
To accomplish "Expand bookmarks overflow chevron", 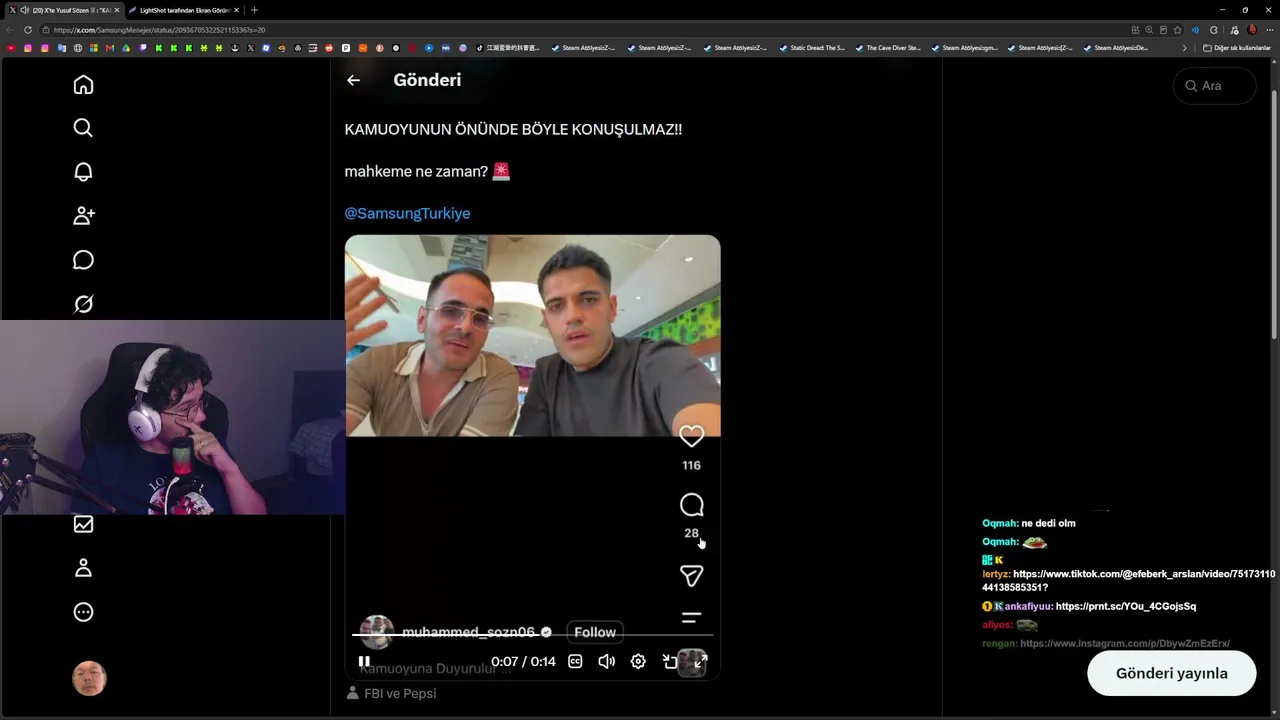I will click(1185, 48).
